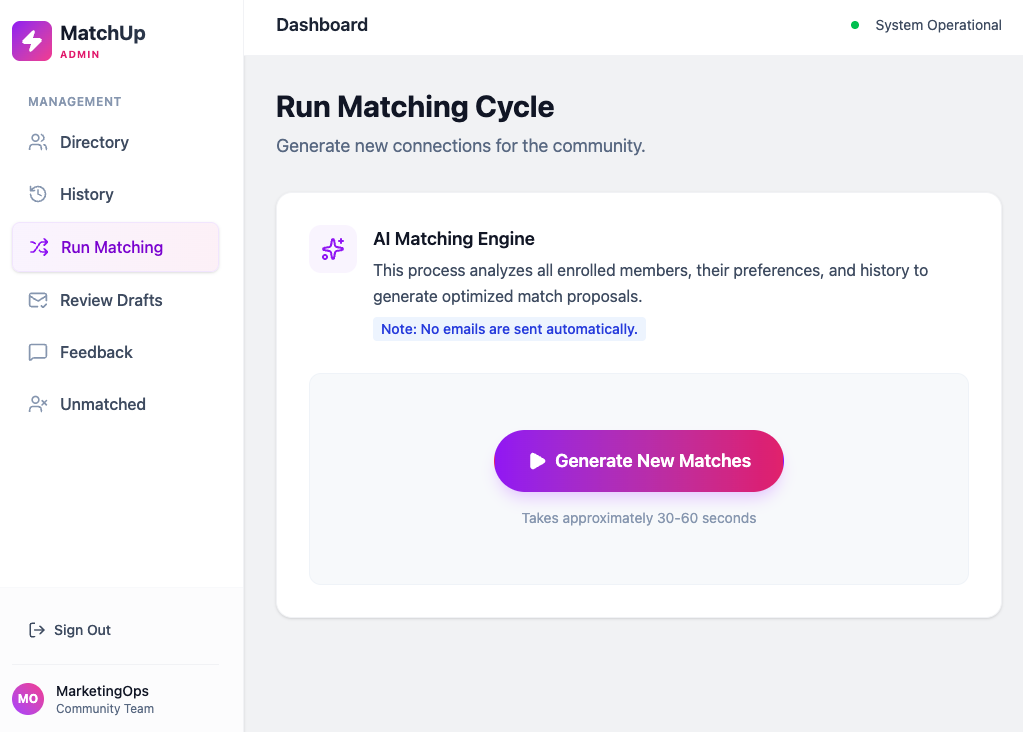Open the Feedback section from the sidebar
The height and width of the screenshot is (732, 1023).
95,351
